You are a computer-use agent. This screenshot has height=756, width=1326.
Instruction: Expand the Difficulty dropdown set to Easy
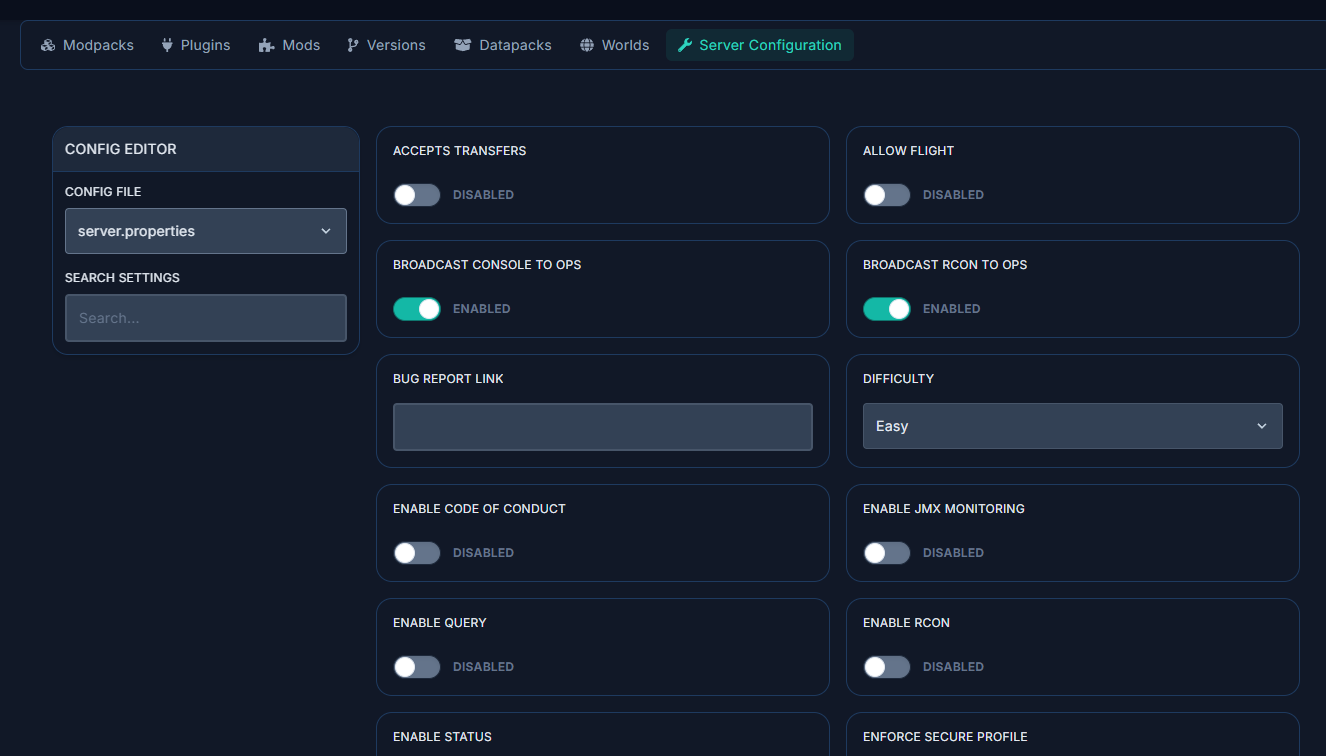1072,426
